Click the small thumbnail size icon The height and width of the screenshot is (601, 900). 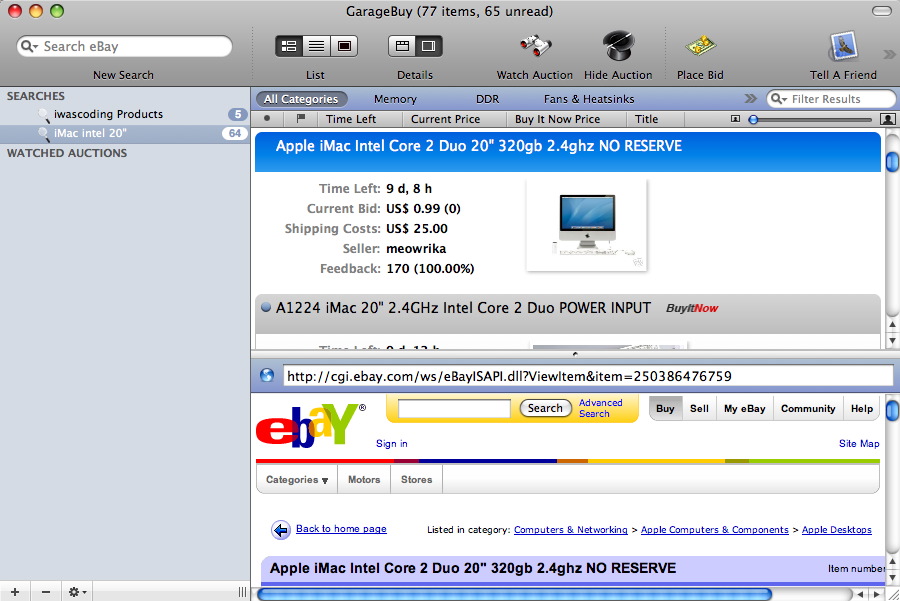[735, 119]
